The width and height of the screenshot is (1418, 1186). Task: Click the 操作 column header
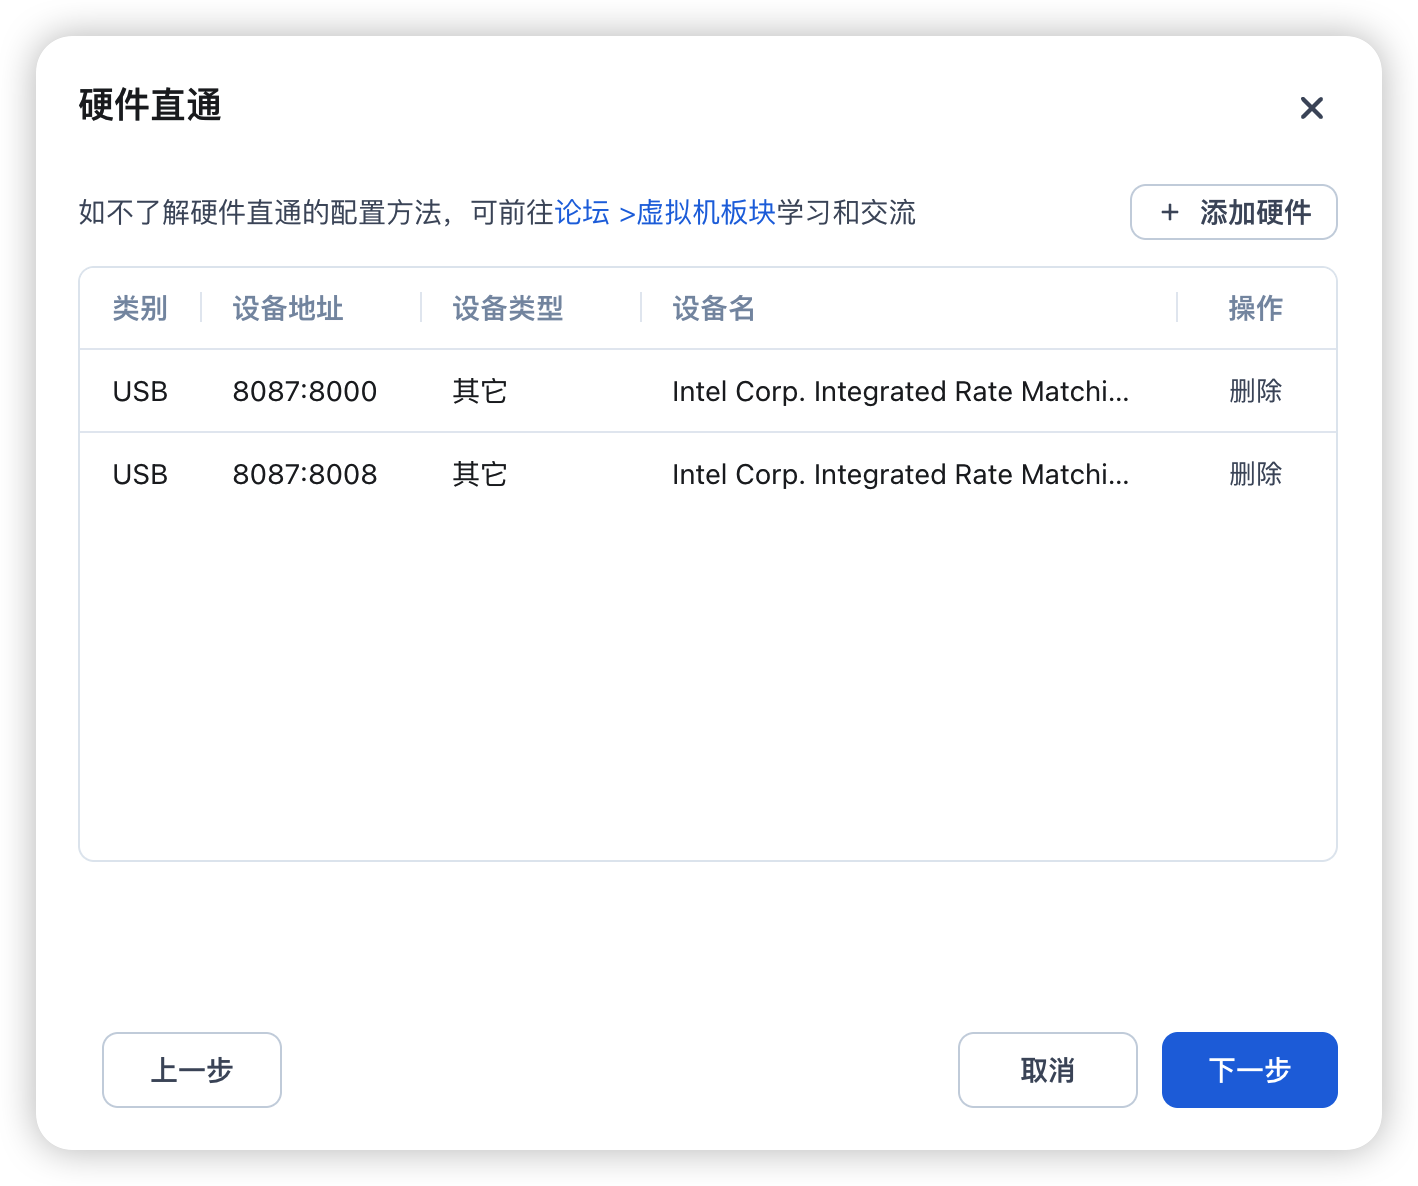(x=1255, y=308)
